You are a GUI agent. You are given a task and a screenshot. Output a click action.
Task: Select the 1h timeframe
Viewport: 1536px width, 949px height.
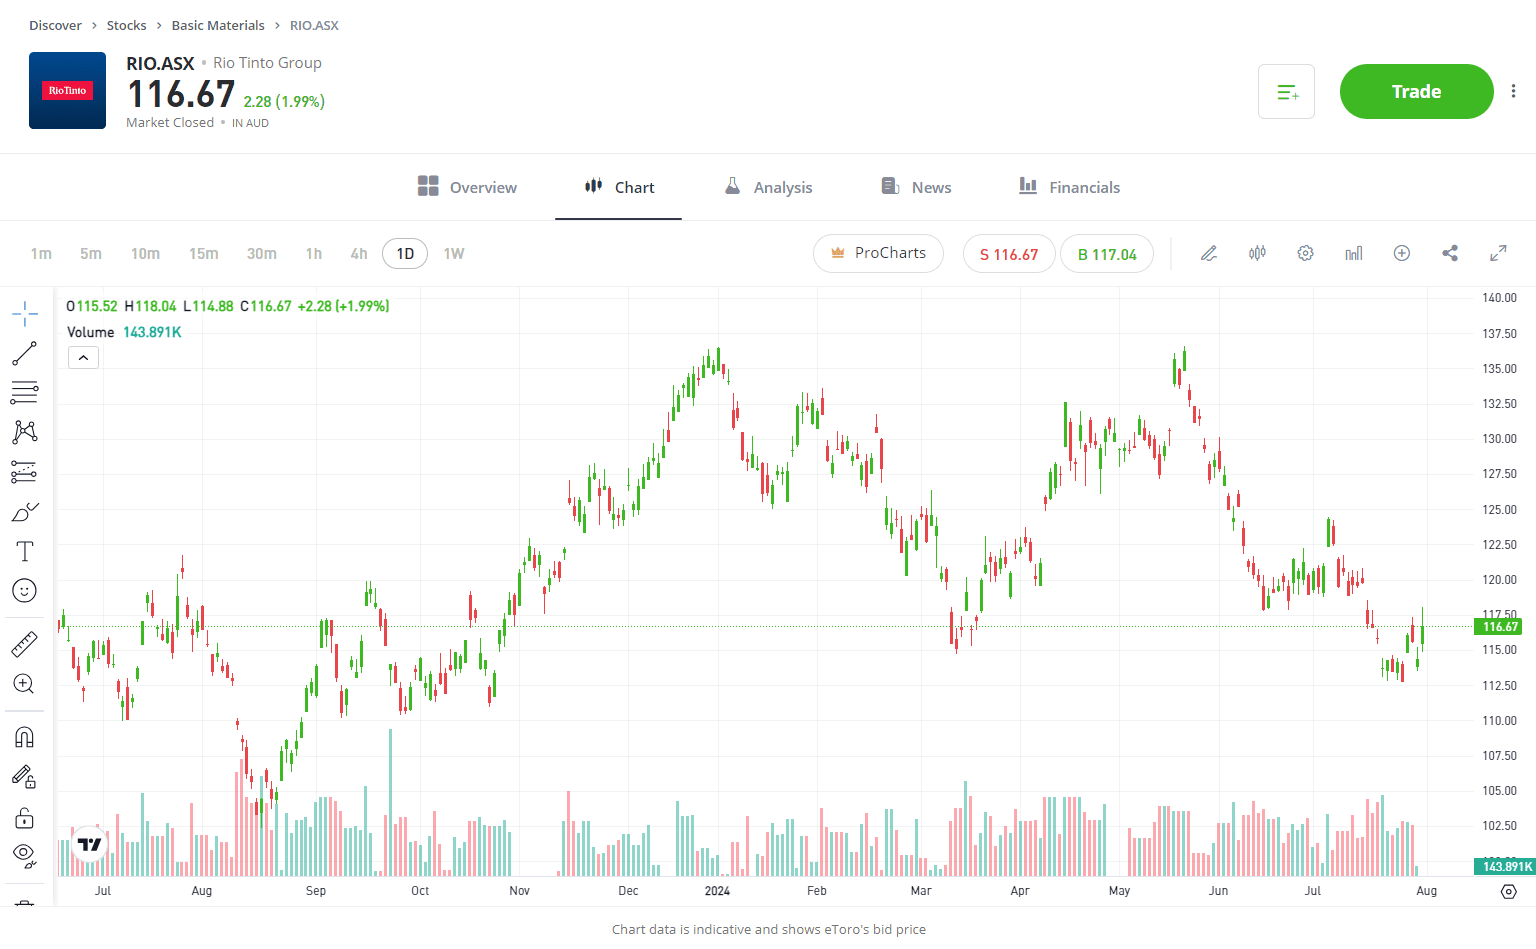[314, 254]
